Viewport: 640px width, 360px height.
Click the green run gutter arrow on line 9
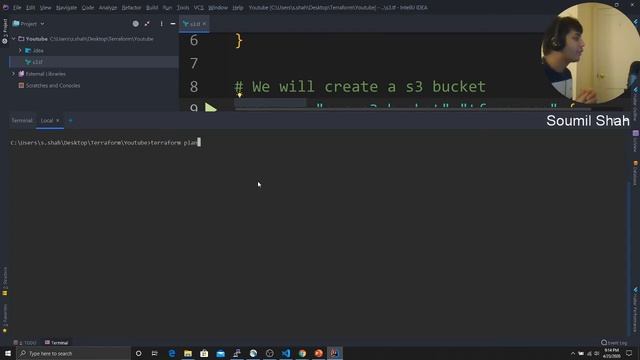211,108
